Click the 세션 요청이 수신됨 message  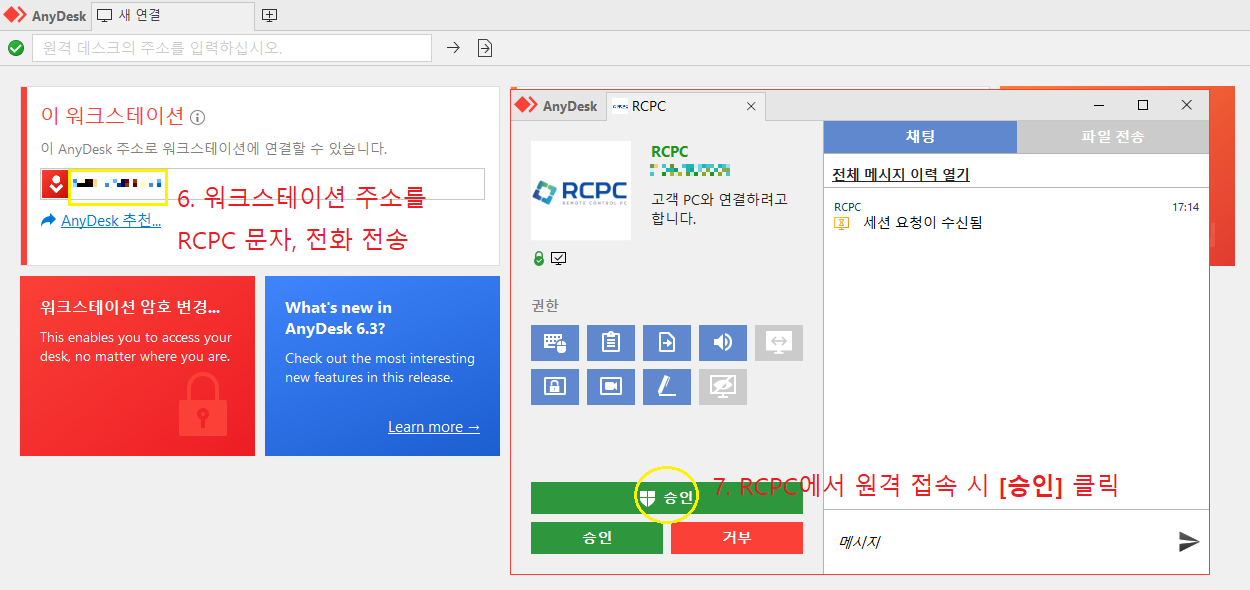point(923,223)
